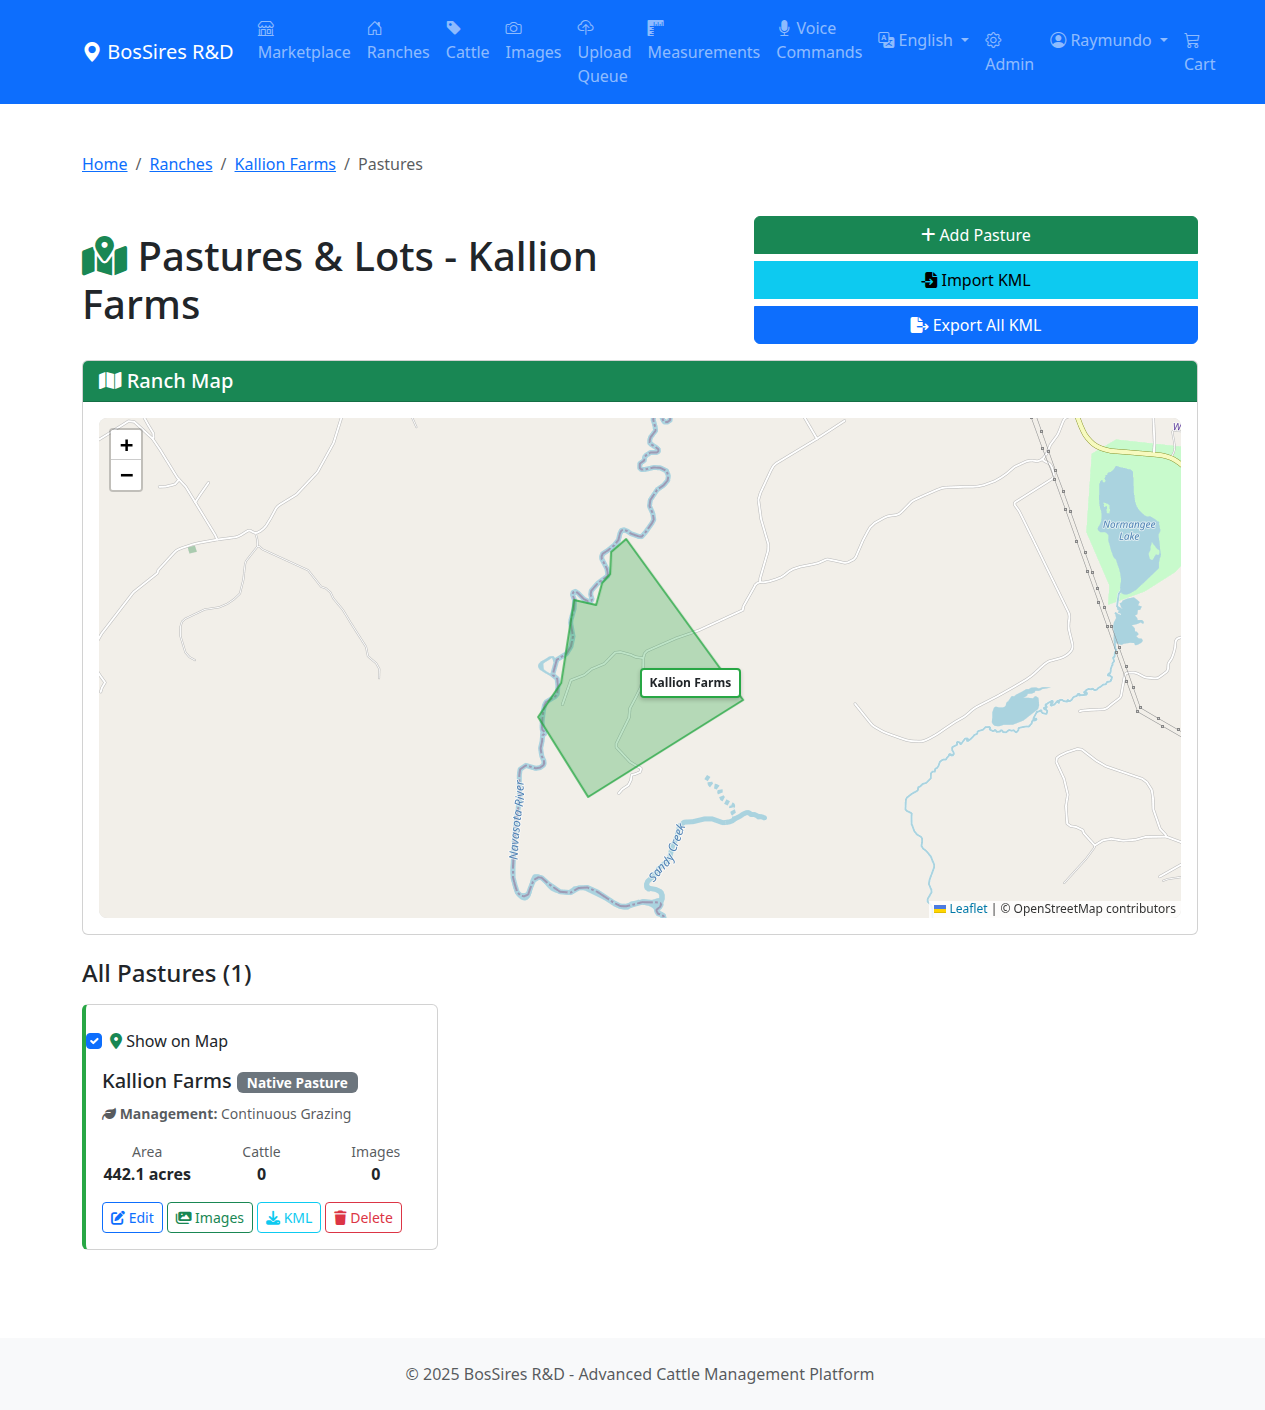Select the Cattle tag icon in navbar

click(454, 29)
